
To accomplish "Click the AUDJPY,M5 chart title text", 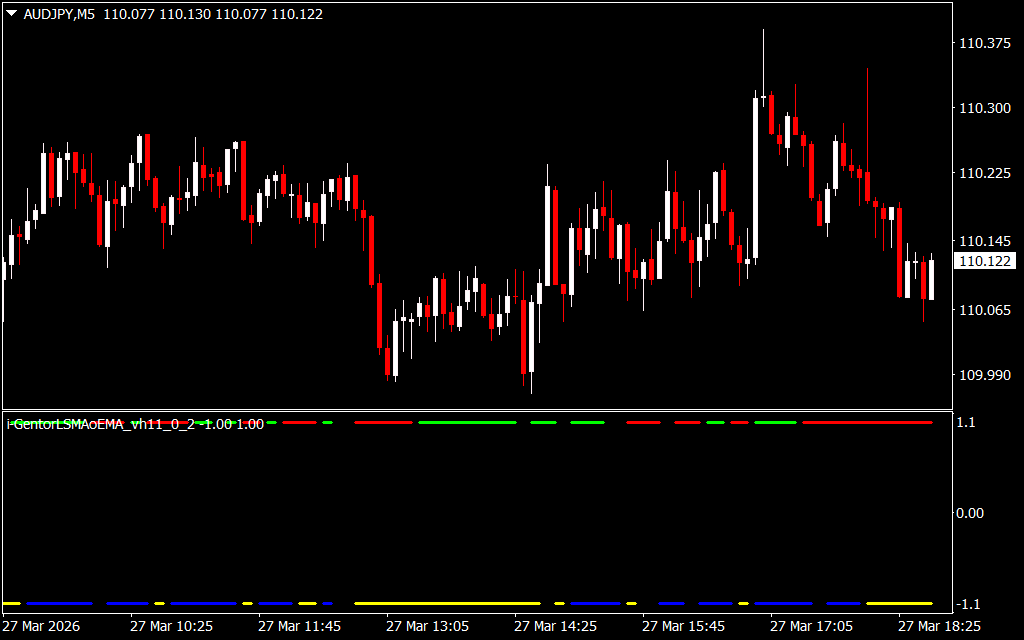I will 59,15.
